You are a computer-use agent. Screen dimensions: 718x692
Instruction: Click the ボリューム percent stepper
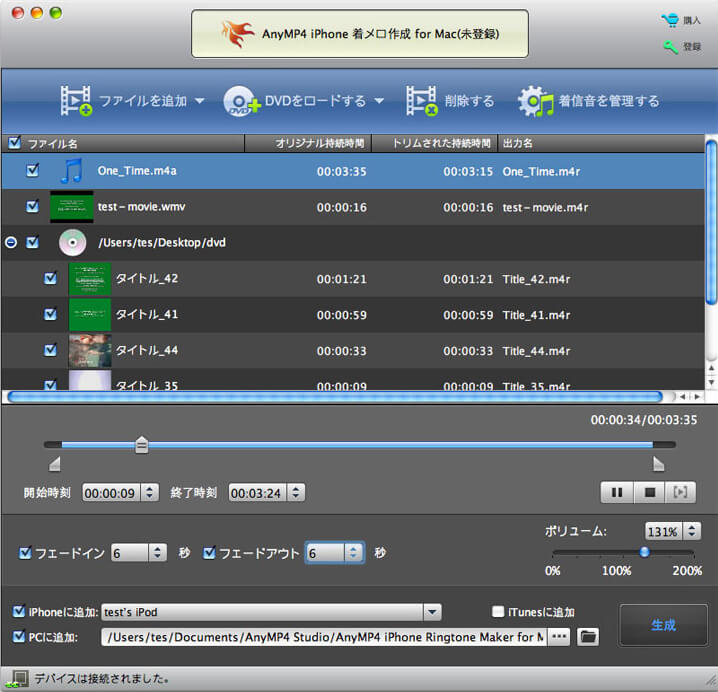coord(691,531)
